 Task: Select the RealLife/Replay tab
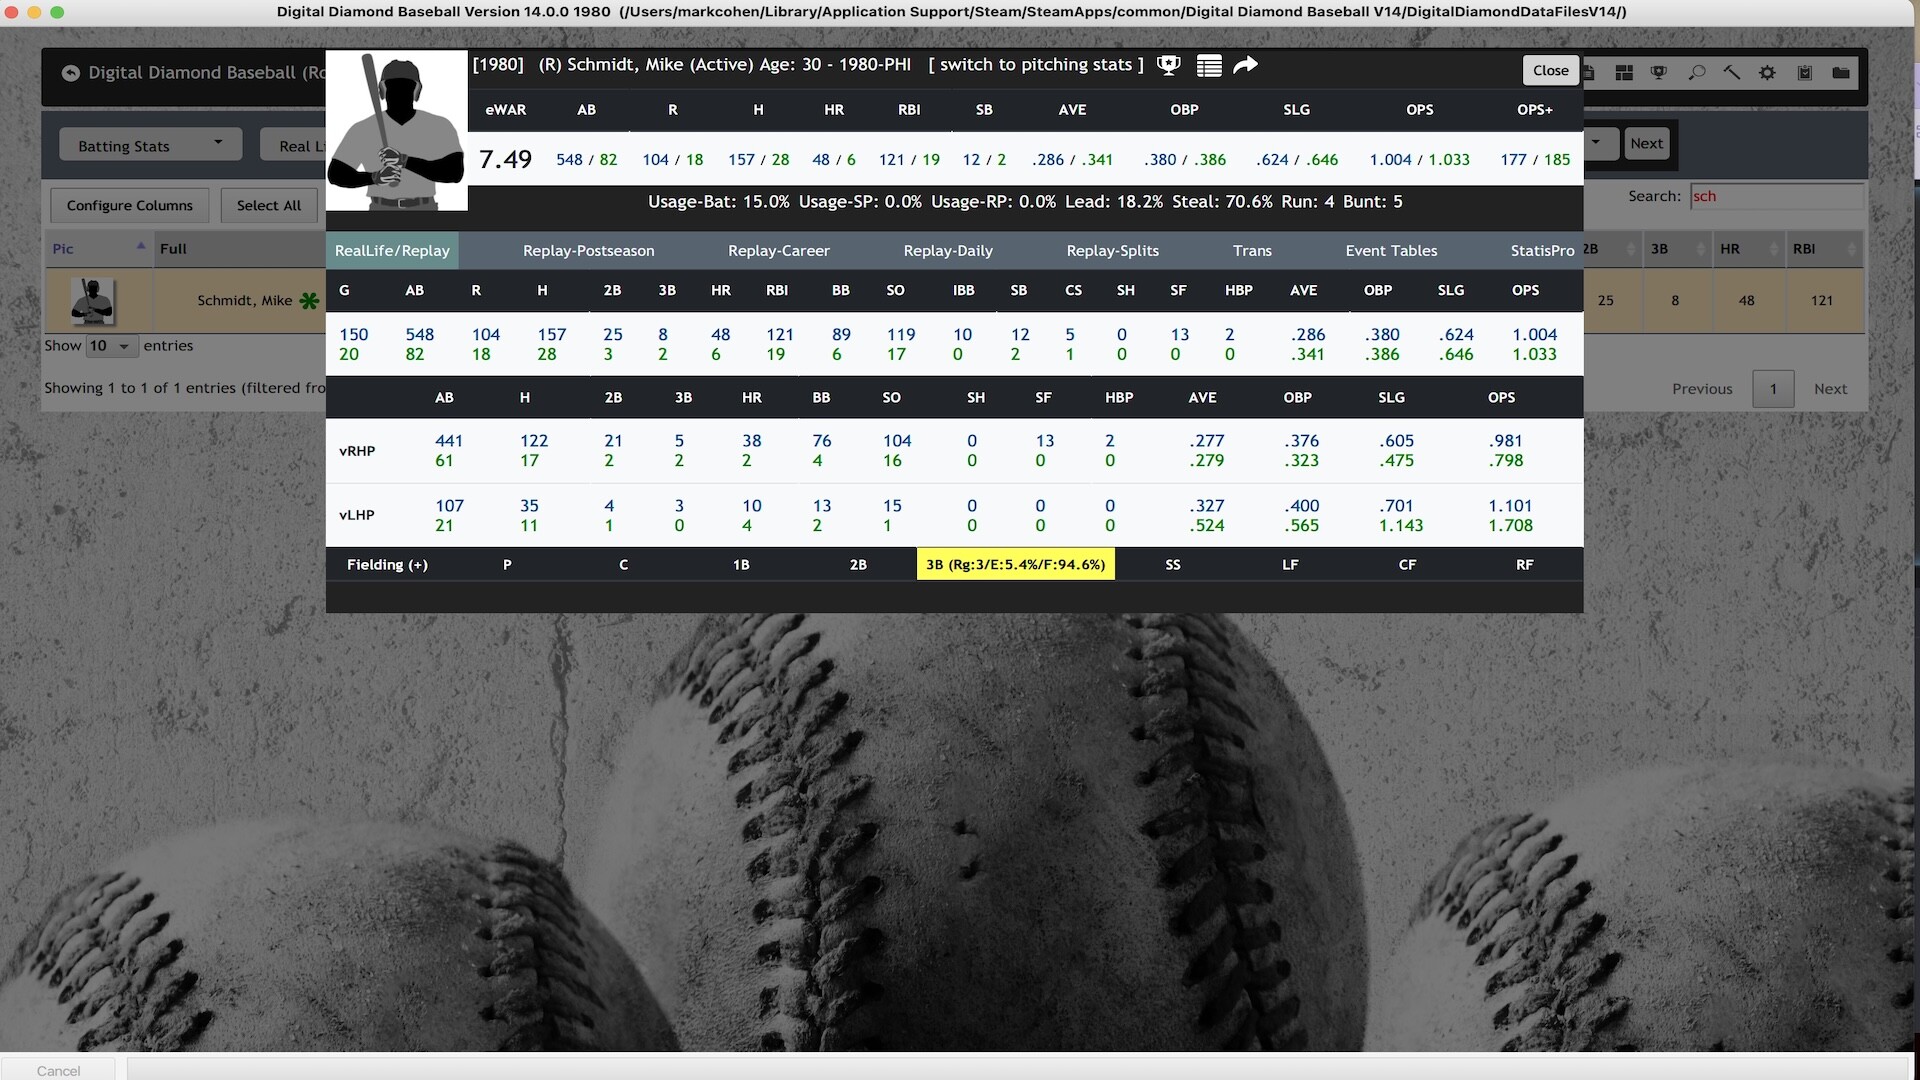tap(392, 251)
